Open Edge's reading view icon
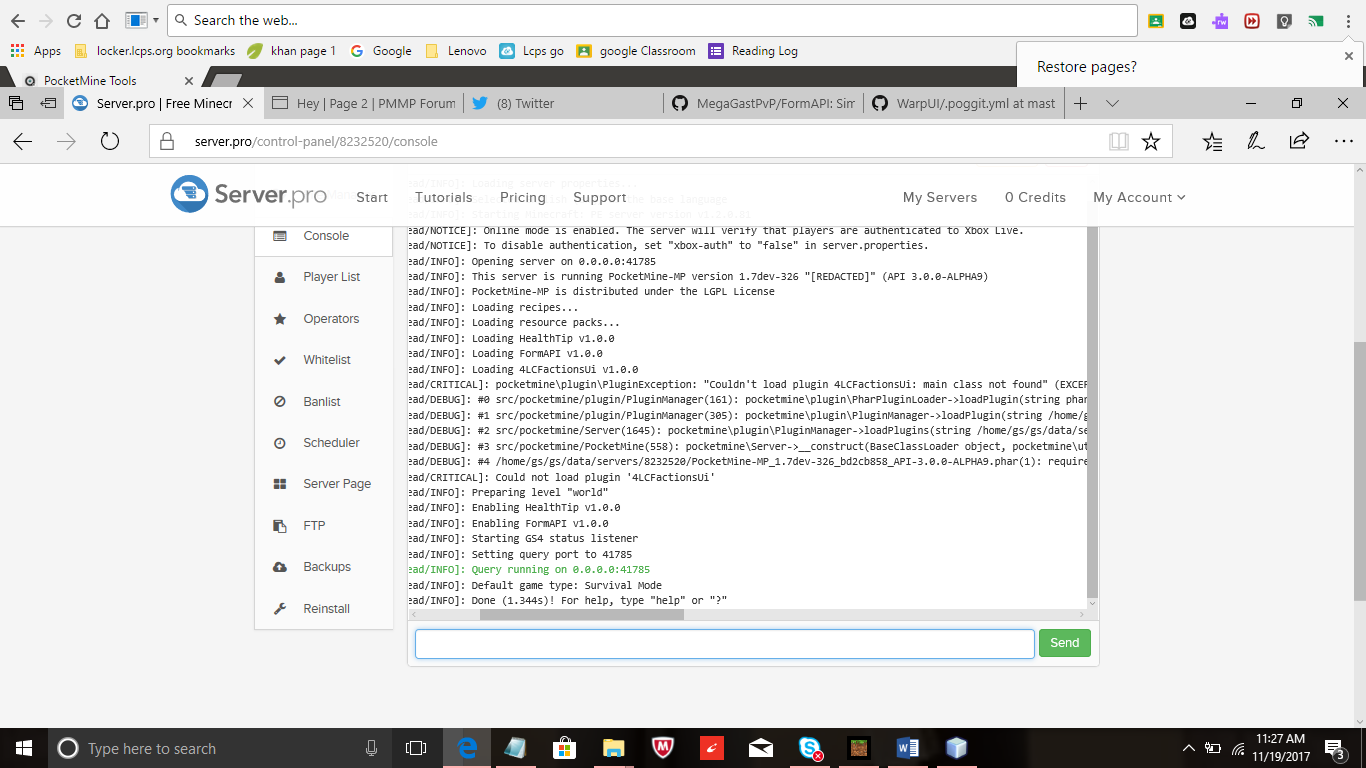This screenshot has width=1366, height=768. [x=1119, y=142]
